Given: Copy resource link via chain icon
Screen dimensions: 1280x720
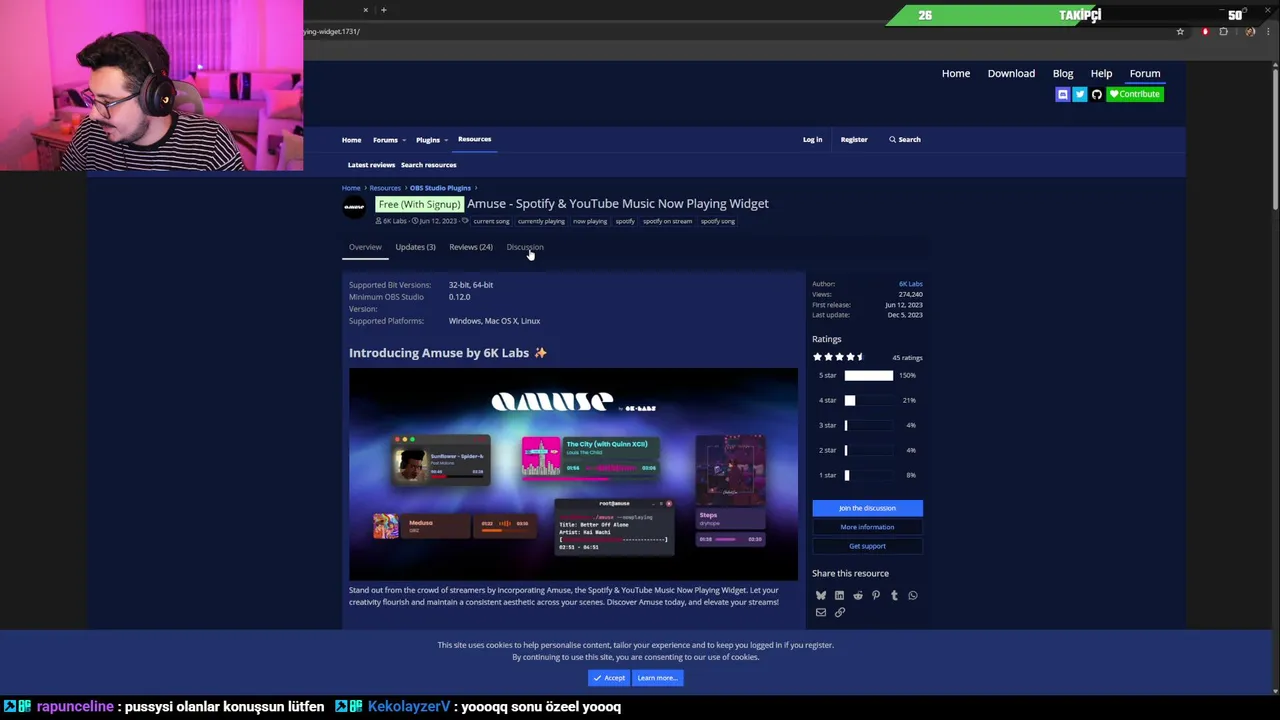Looking at the screenshot, I should coord(839,612).
